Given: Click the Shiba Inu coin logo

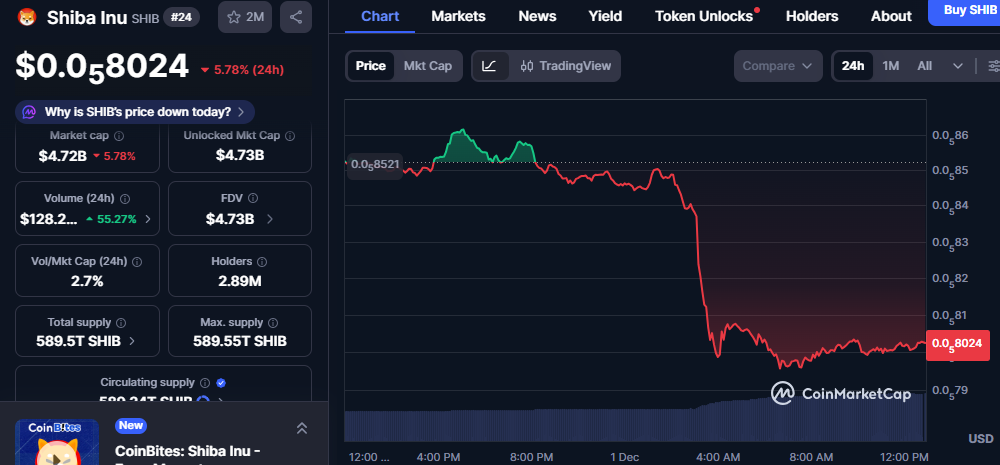Looking at the screenshot, I should click(27, 17).
